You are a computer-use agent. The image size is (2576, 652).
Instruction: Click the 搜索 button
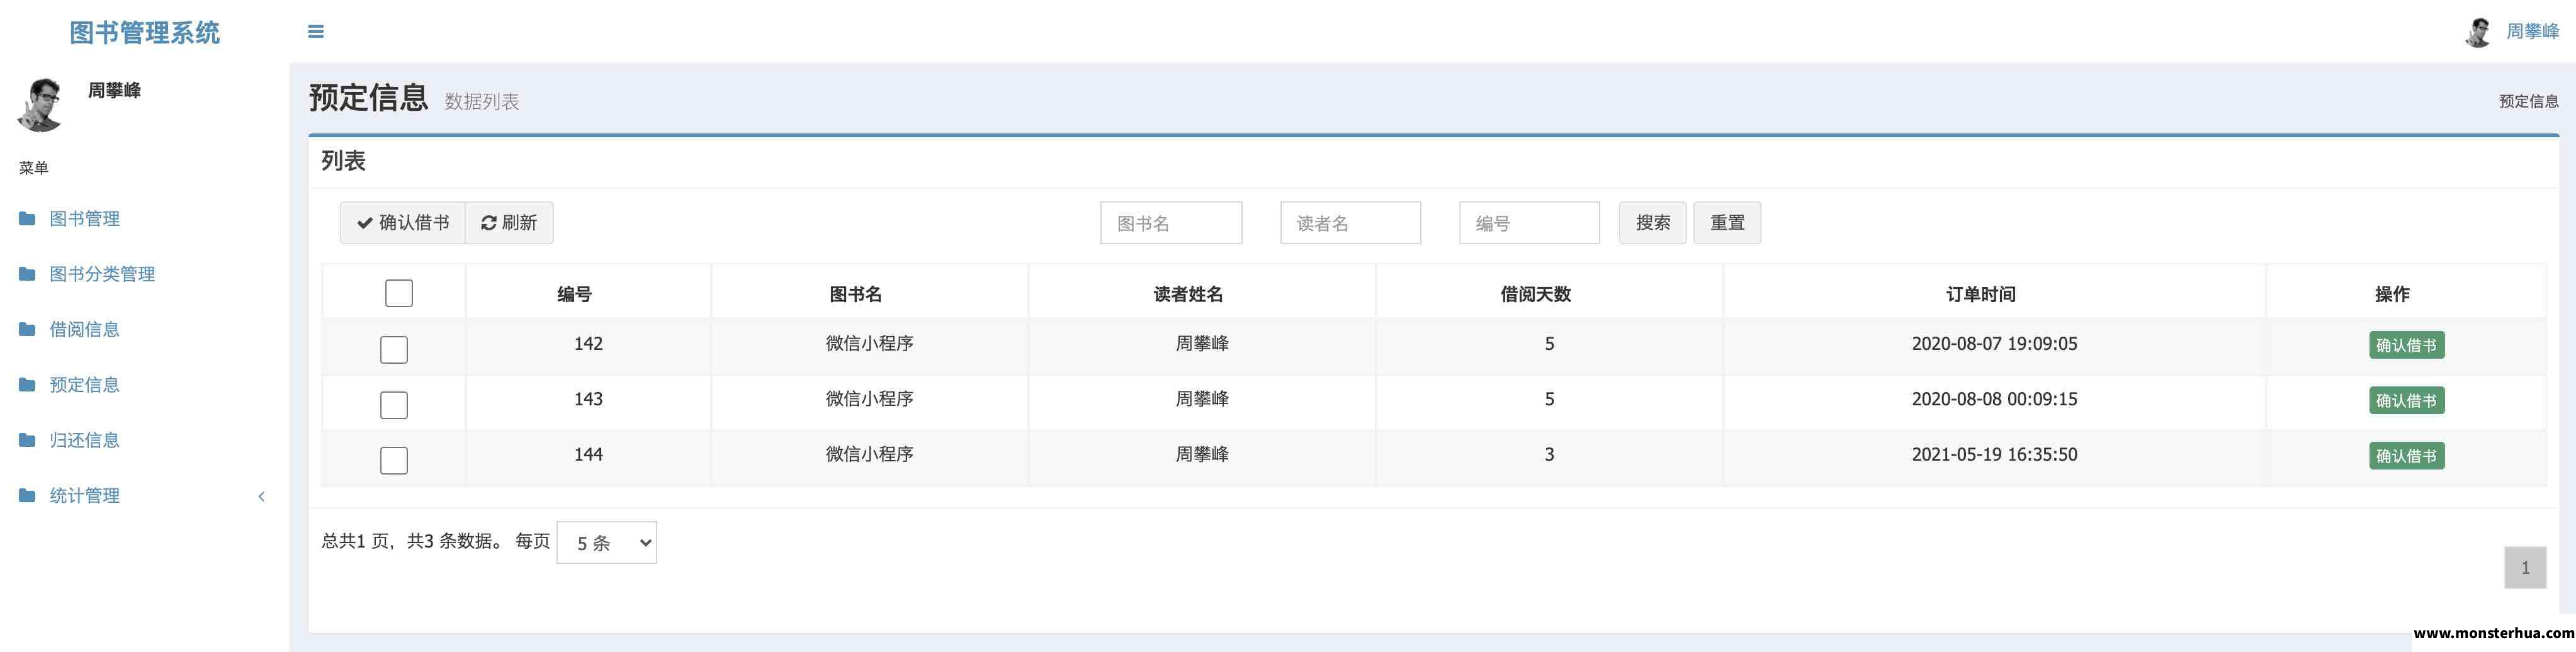click(1652, 222)
